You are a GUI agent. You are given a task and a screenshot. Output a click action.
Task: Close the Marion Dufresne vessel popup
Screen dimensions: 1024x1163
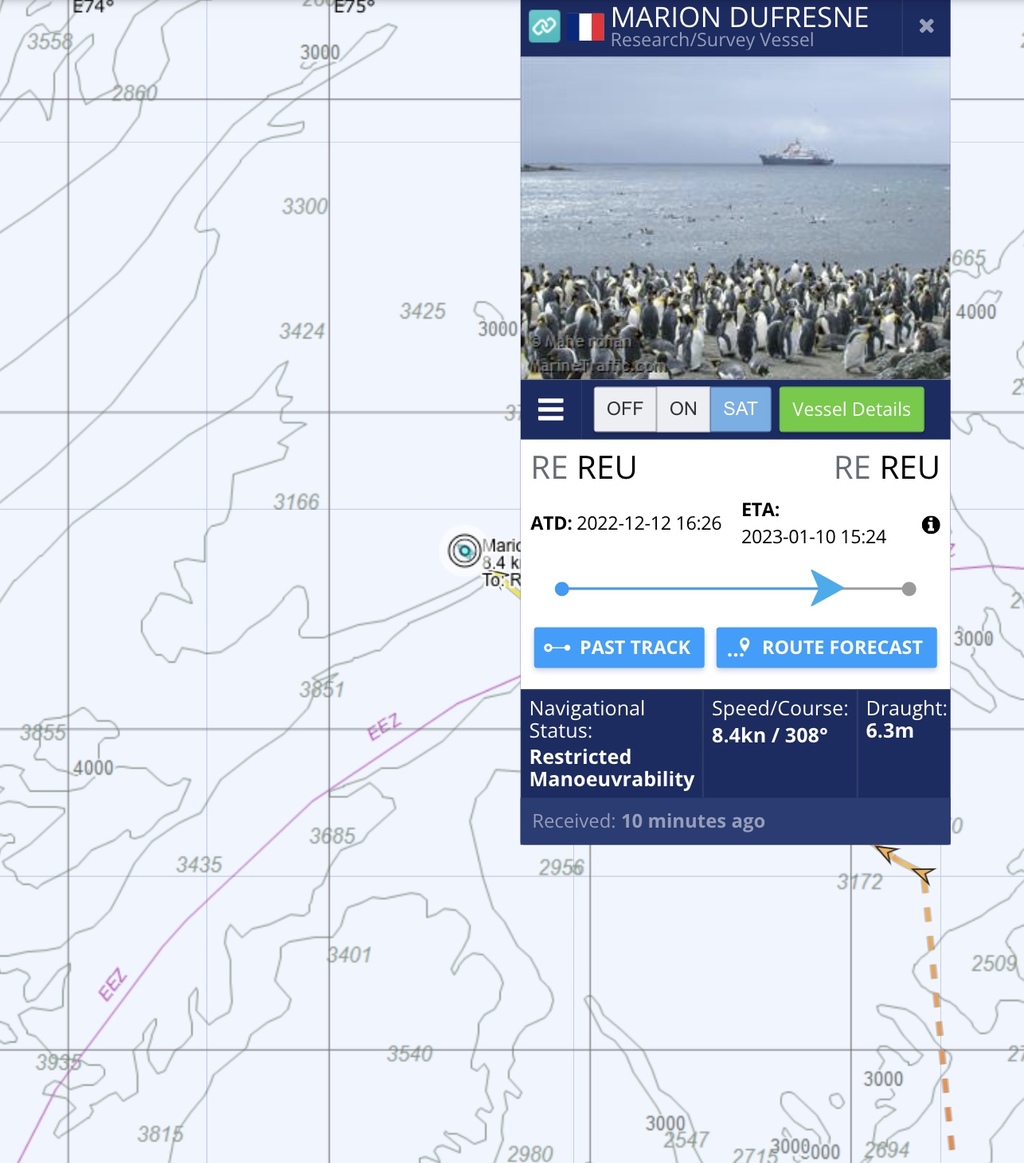pos(926,26)
